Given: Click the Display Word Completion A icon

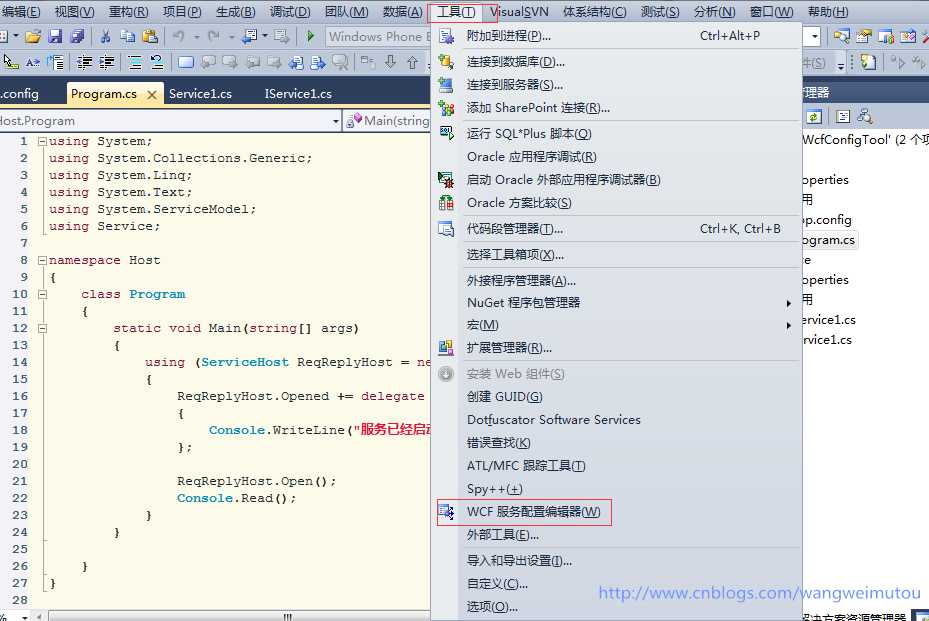Looking at the screenshot, I should (33, 62).
